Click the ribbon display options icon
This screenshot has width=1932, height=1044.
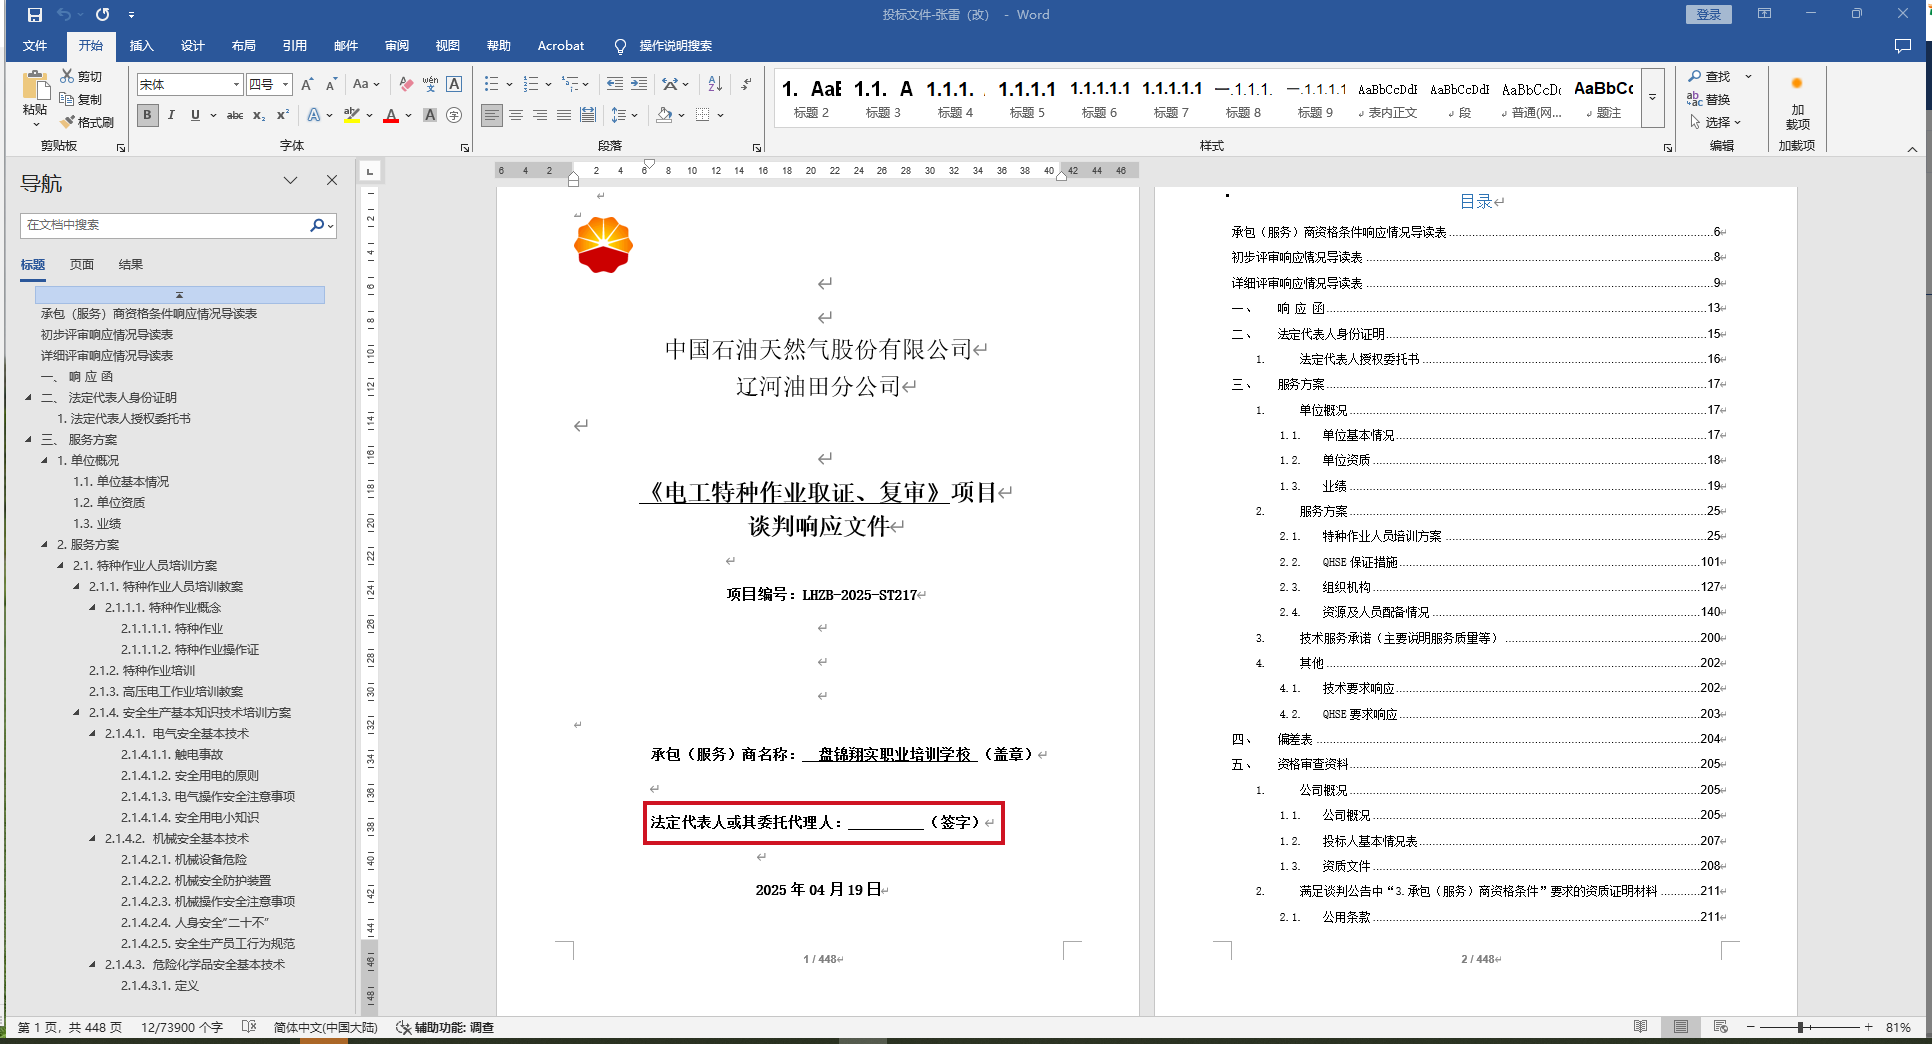coord(1765,14)
